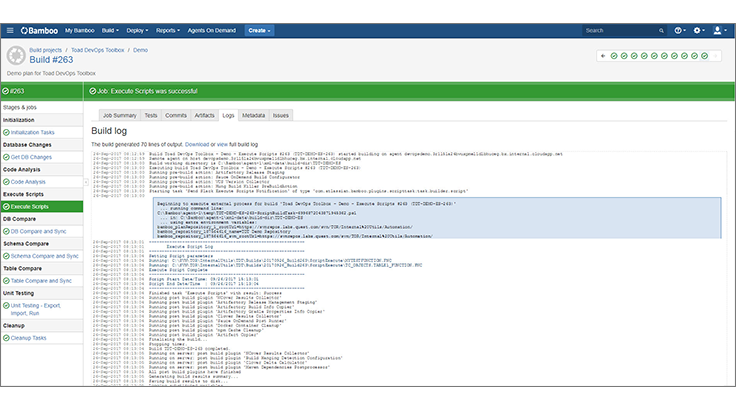Viewport: 736px width, 411px height.
Task: Open the Metadata tab
Action: (253, 115)
